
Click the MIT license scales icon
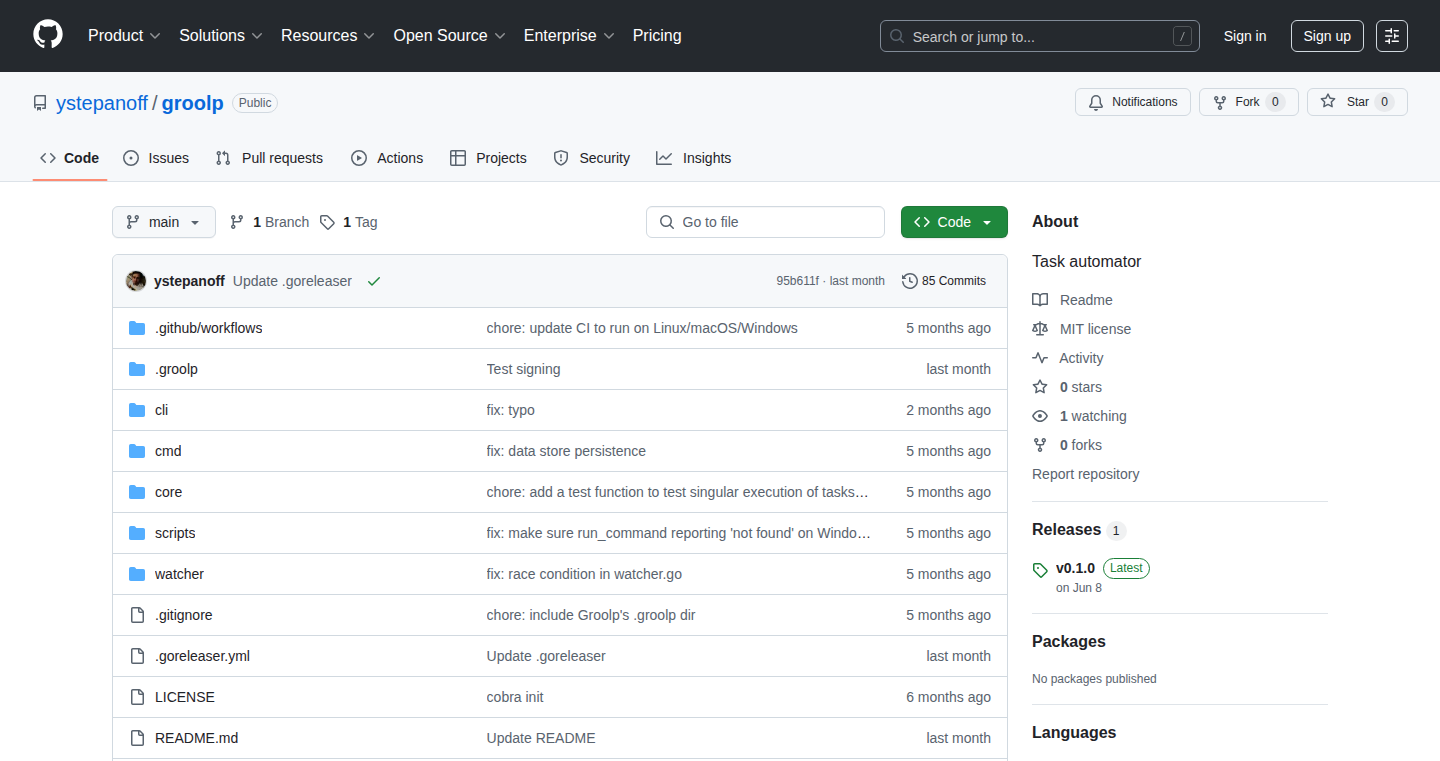[1040, 329]
